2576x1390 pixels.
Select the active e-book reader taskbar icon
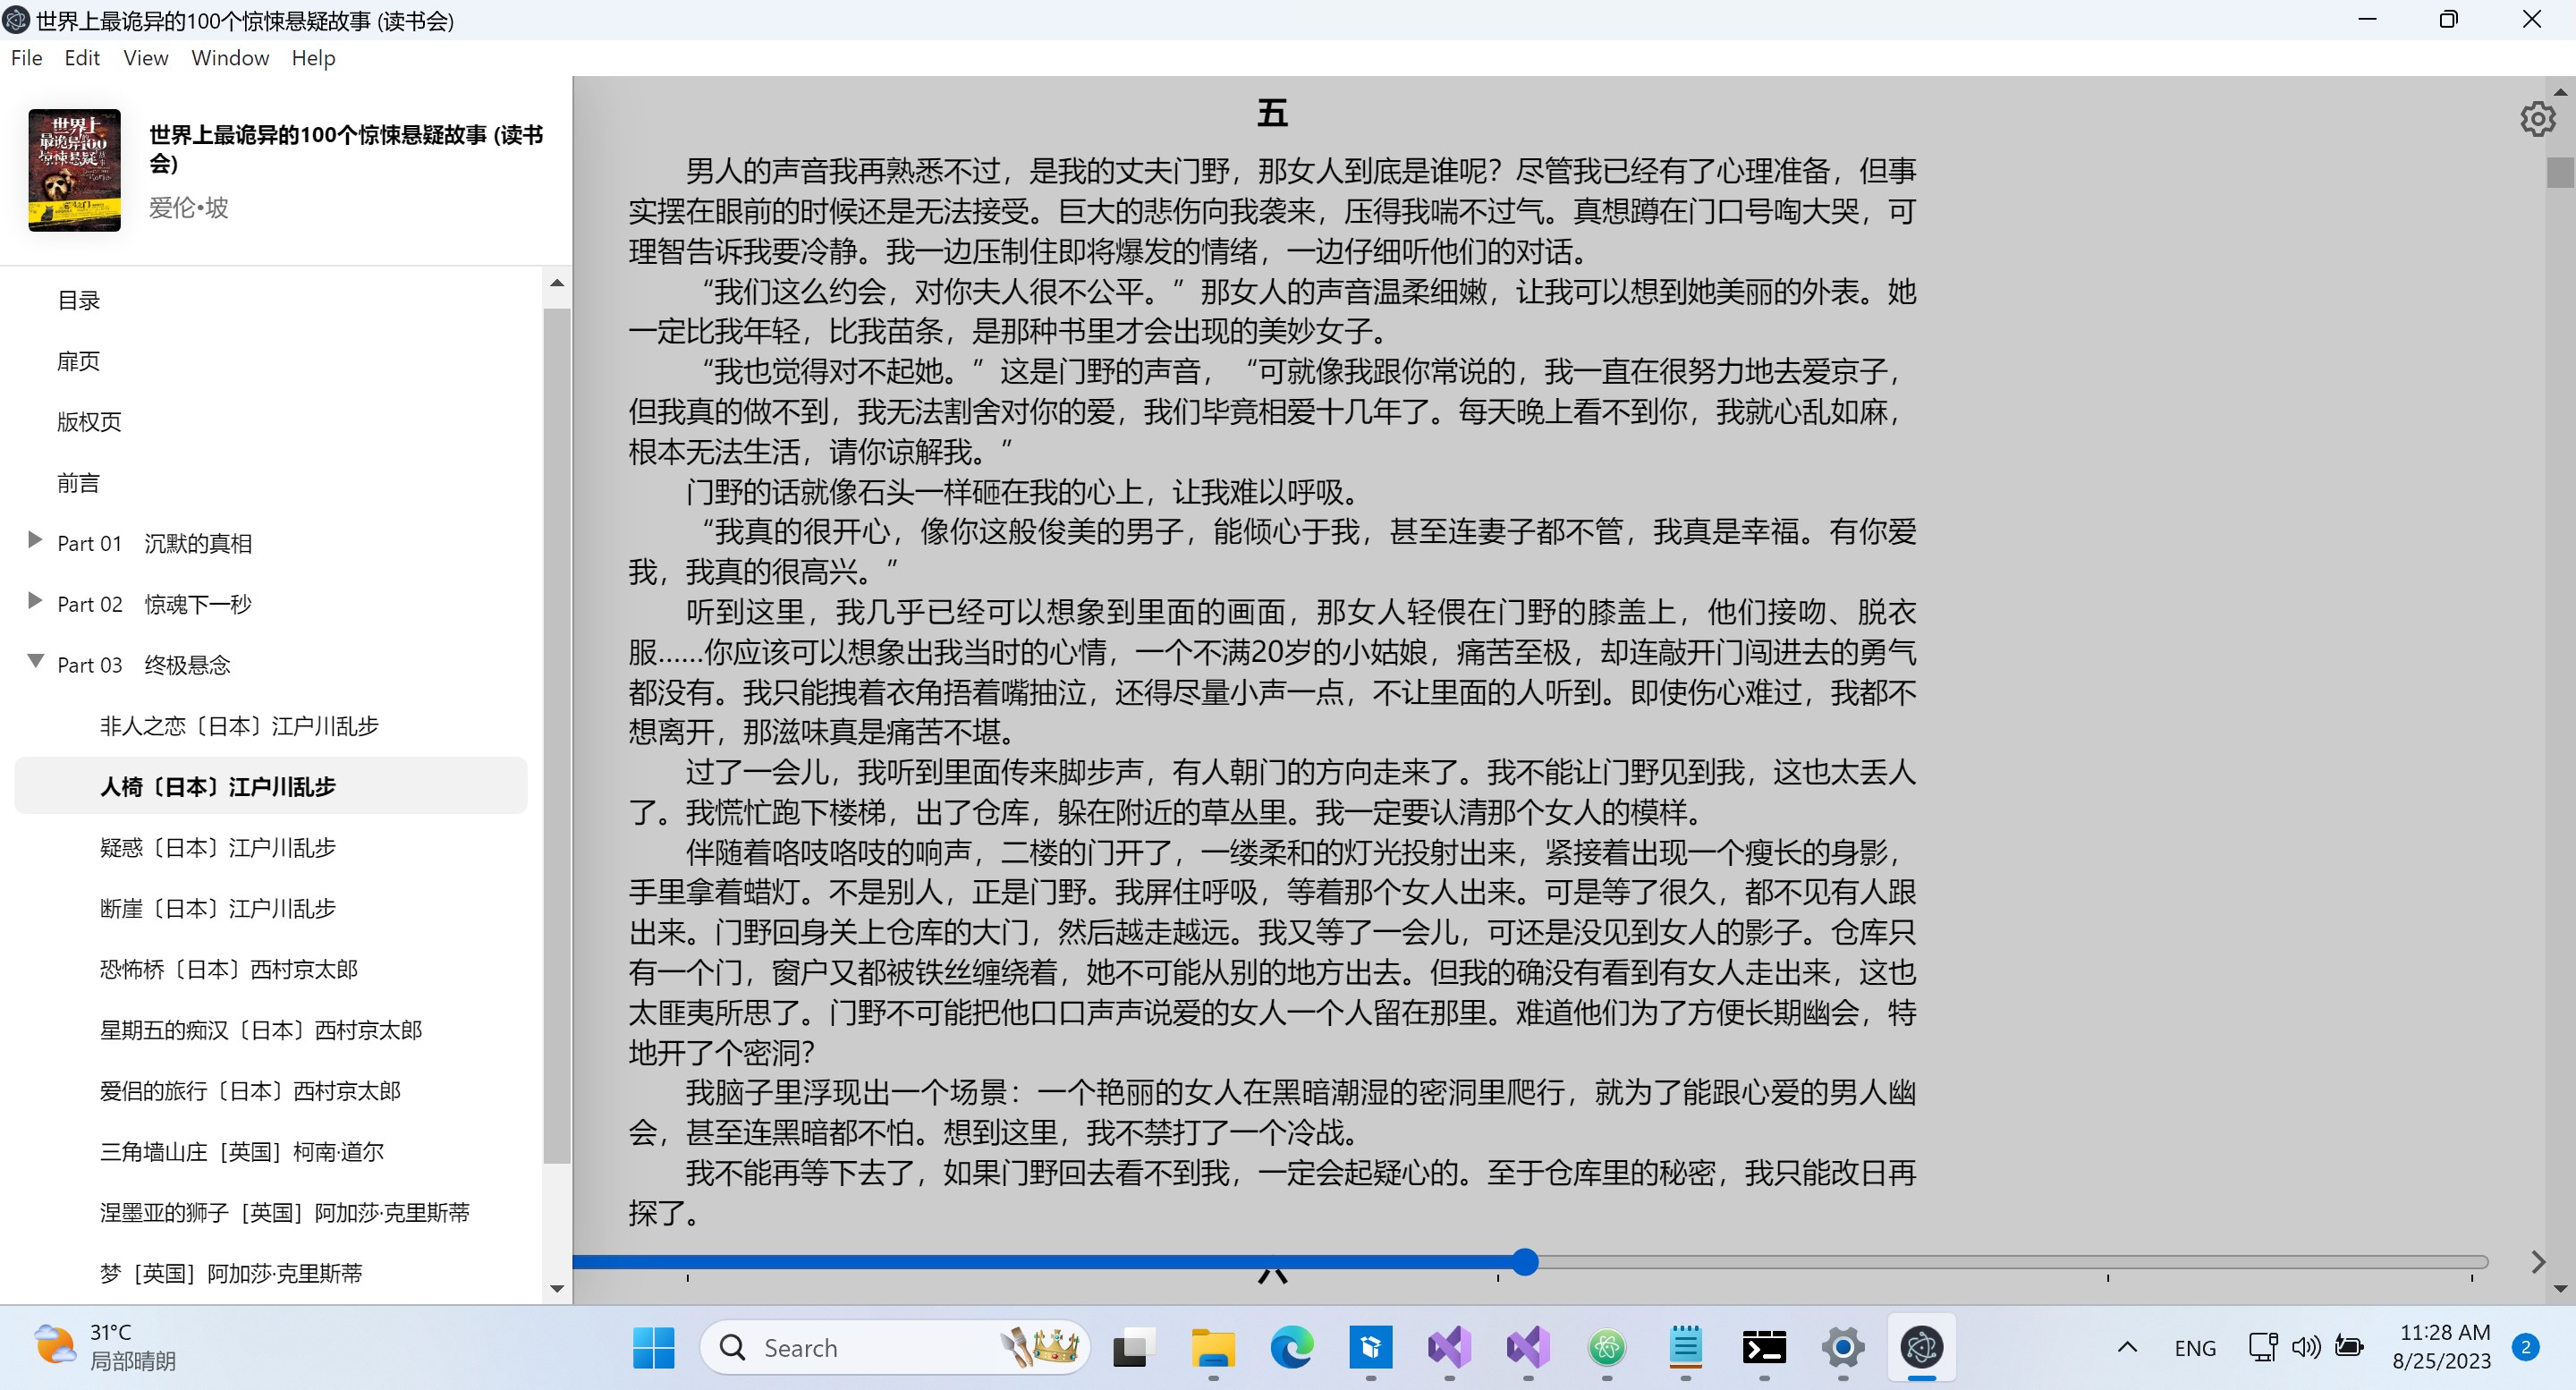coord(1922,1347)
